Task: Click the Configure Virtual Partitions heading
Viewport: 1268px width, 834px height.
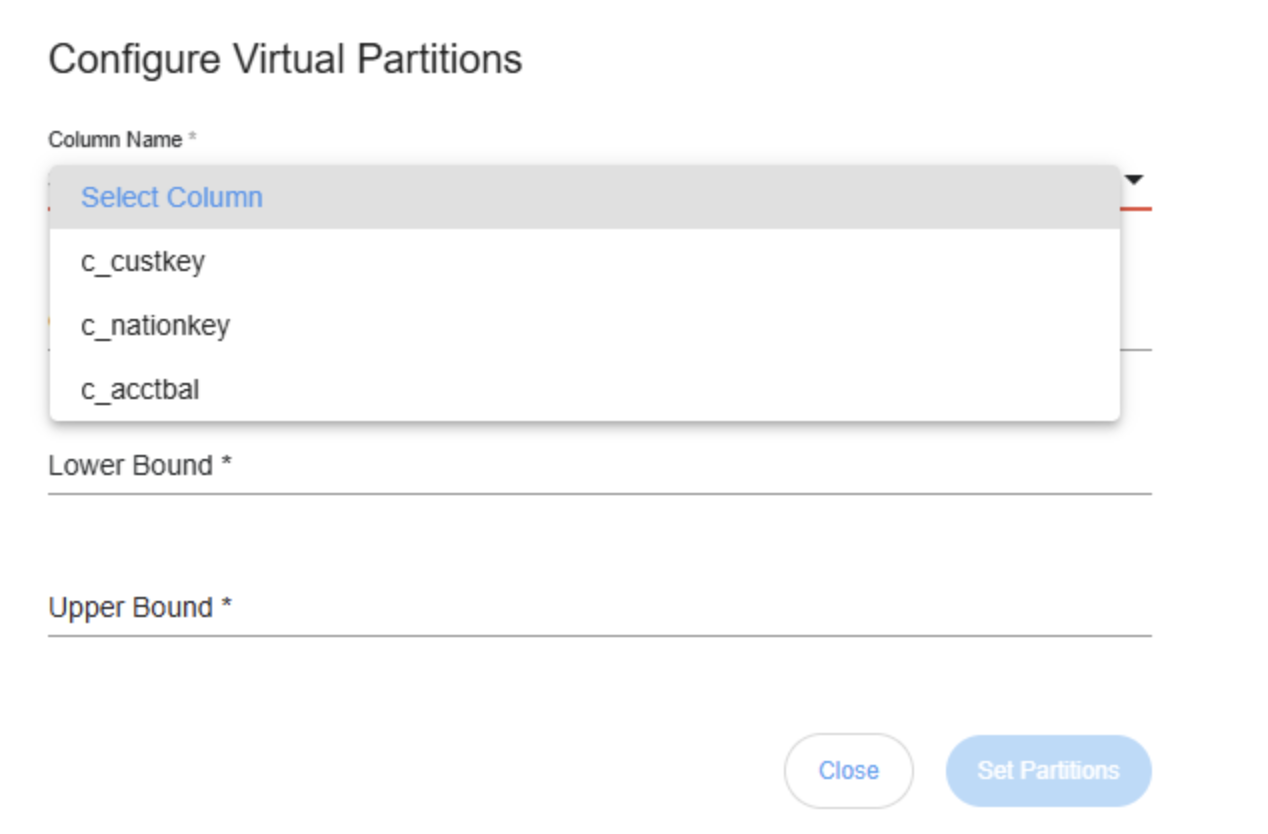Action: point(285,60)
